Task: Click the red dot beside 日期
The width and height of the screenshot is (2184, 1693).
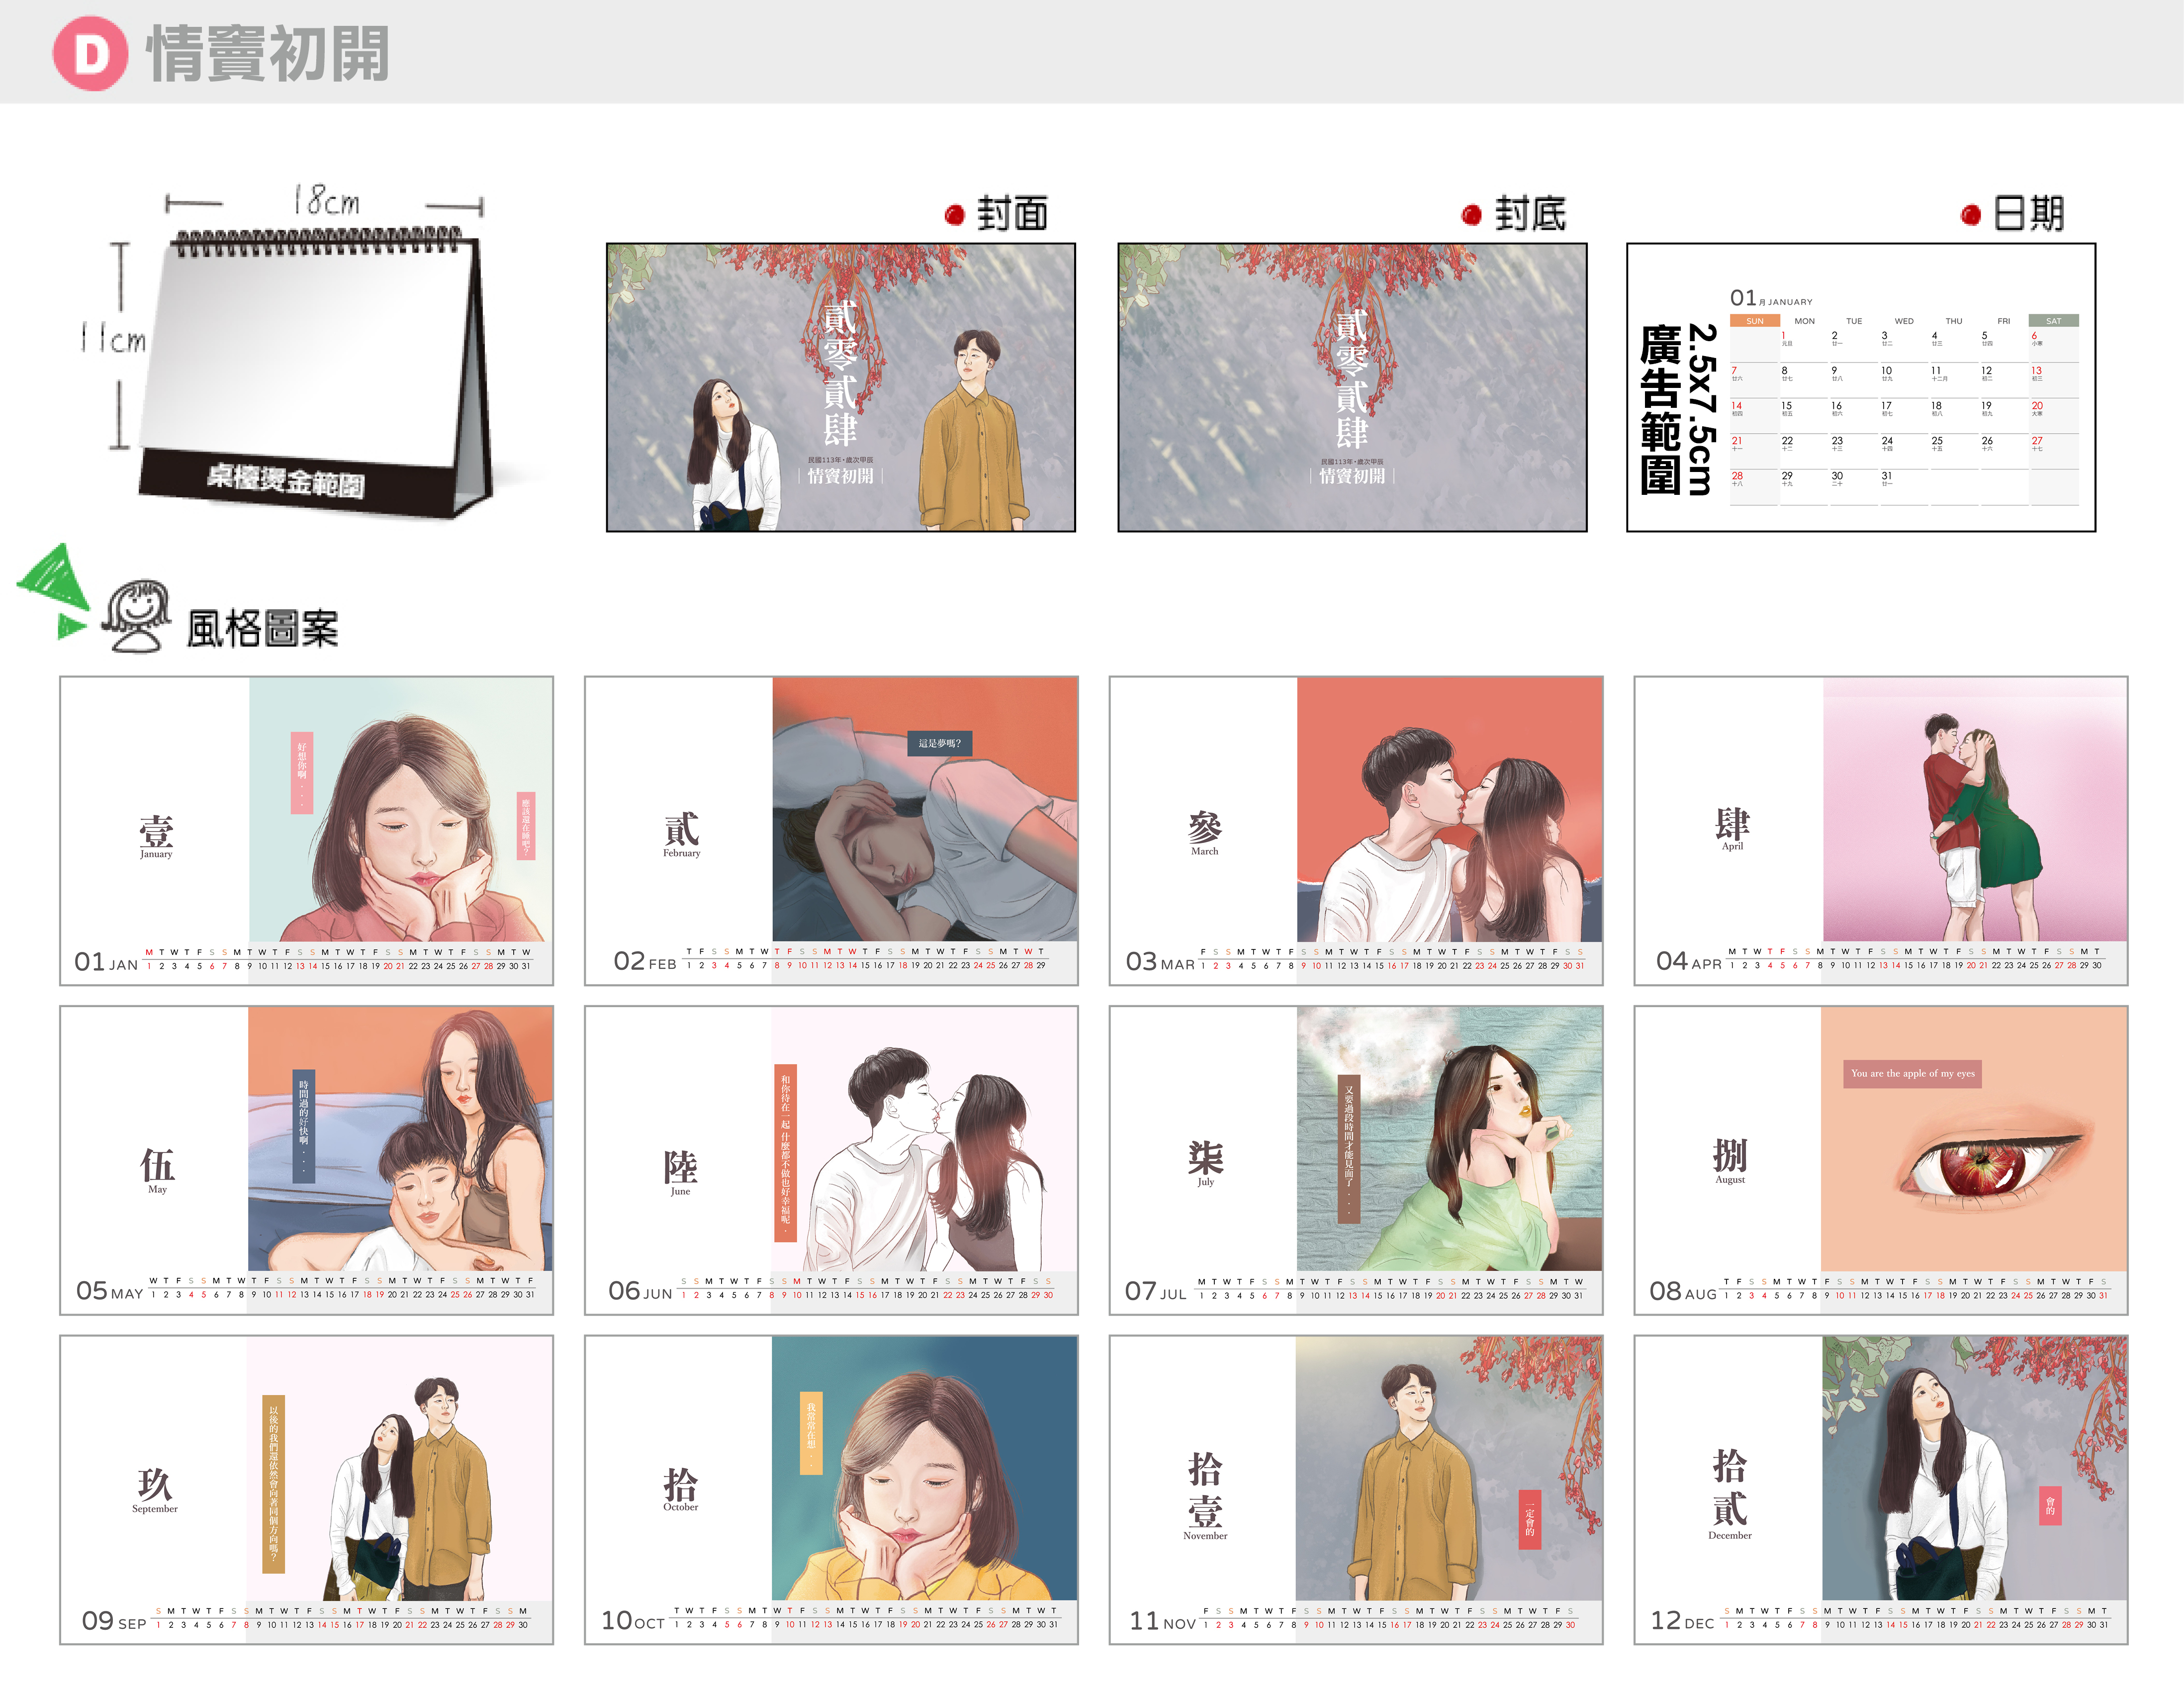Action: pos(1971,215)
